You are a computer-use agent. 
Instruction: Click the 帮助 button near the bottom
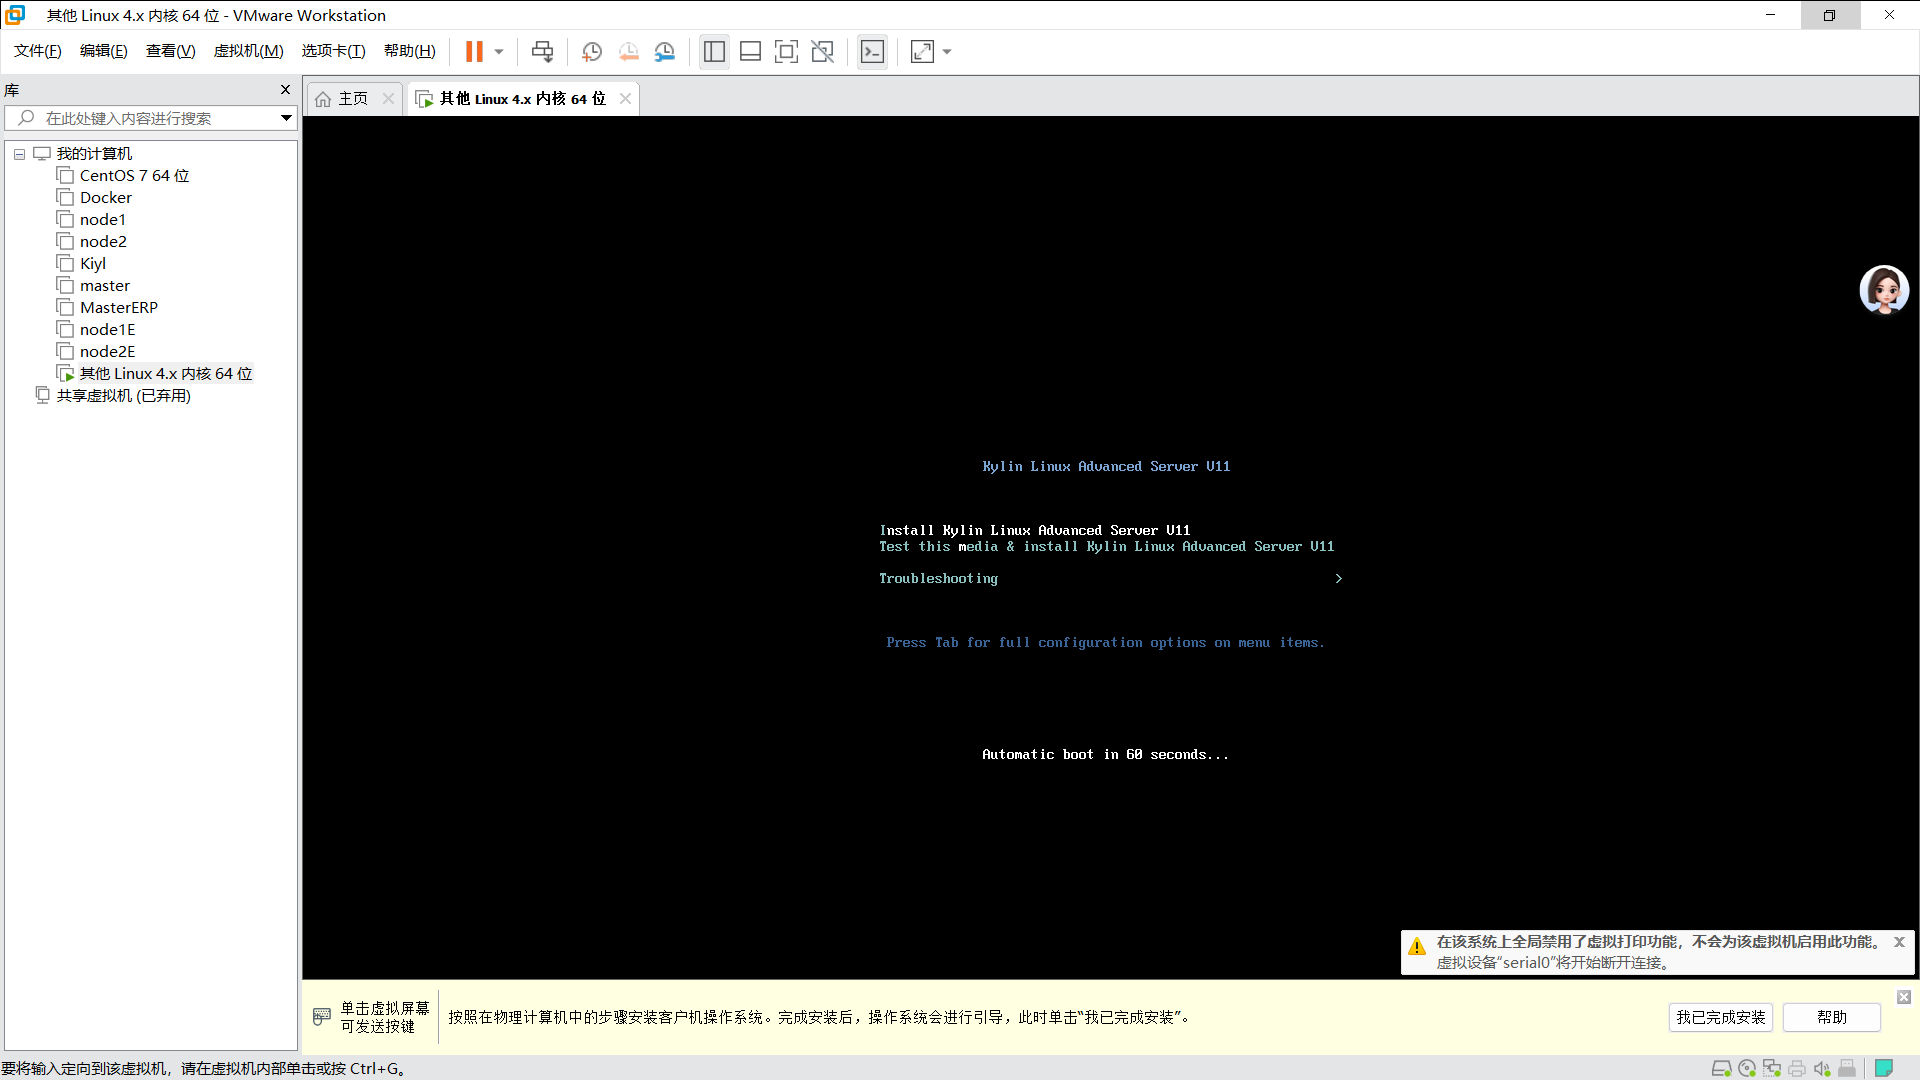(x=1830, y=1017)
